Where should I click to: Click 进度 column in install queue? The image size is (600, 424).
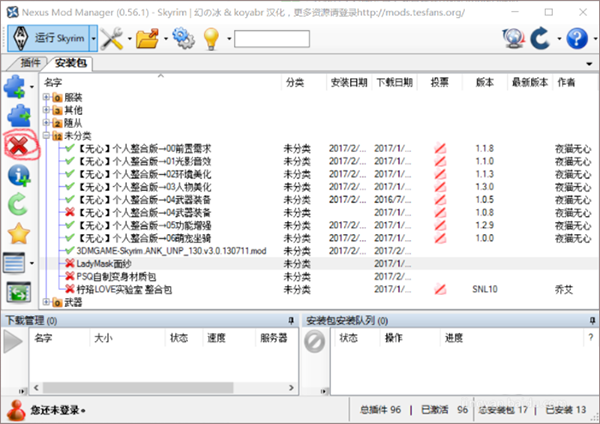click(x=453, y=338)
